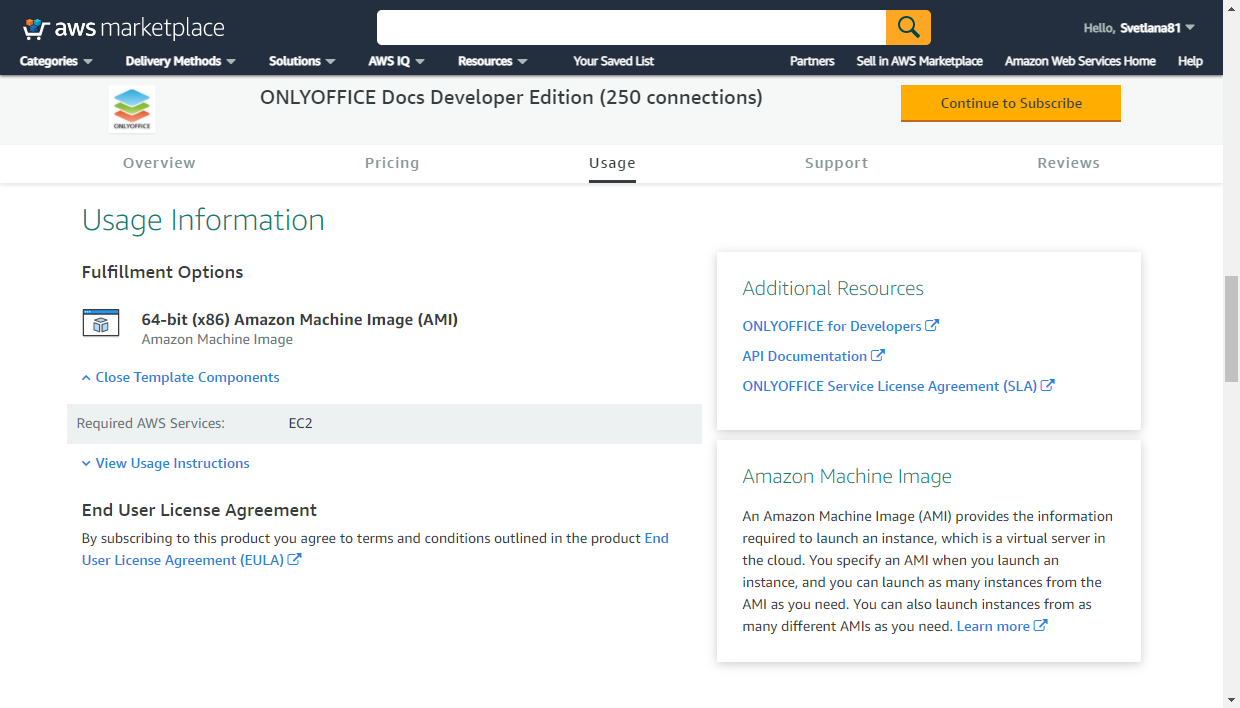Screen dimensions: 1240x708
Task: Expand the Solutions dropdown menu
Action: (302, 61)
